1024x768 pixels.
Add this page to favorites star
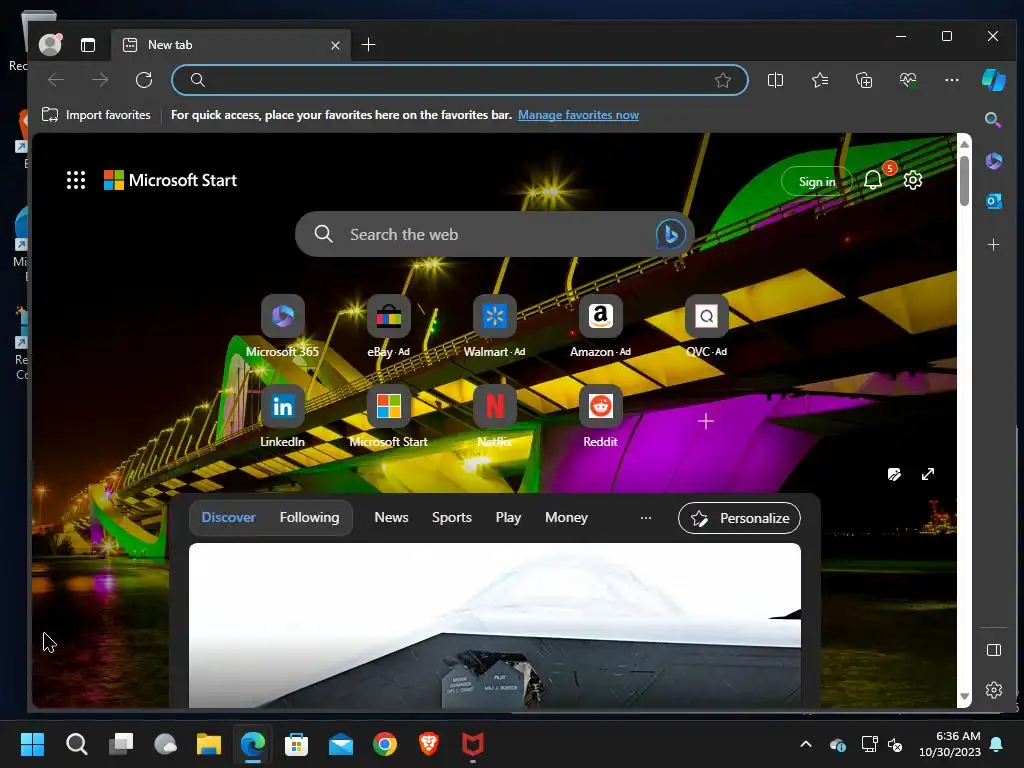coord(722,80)
